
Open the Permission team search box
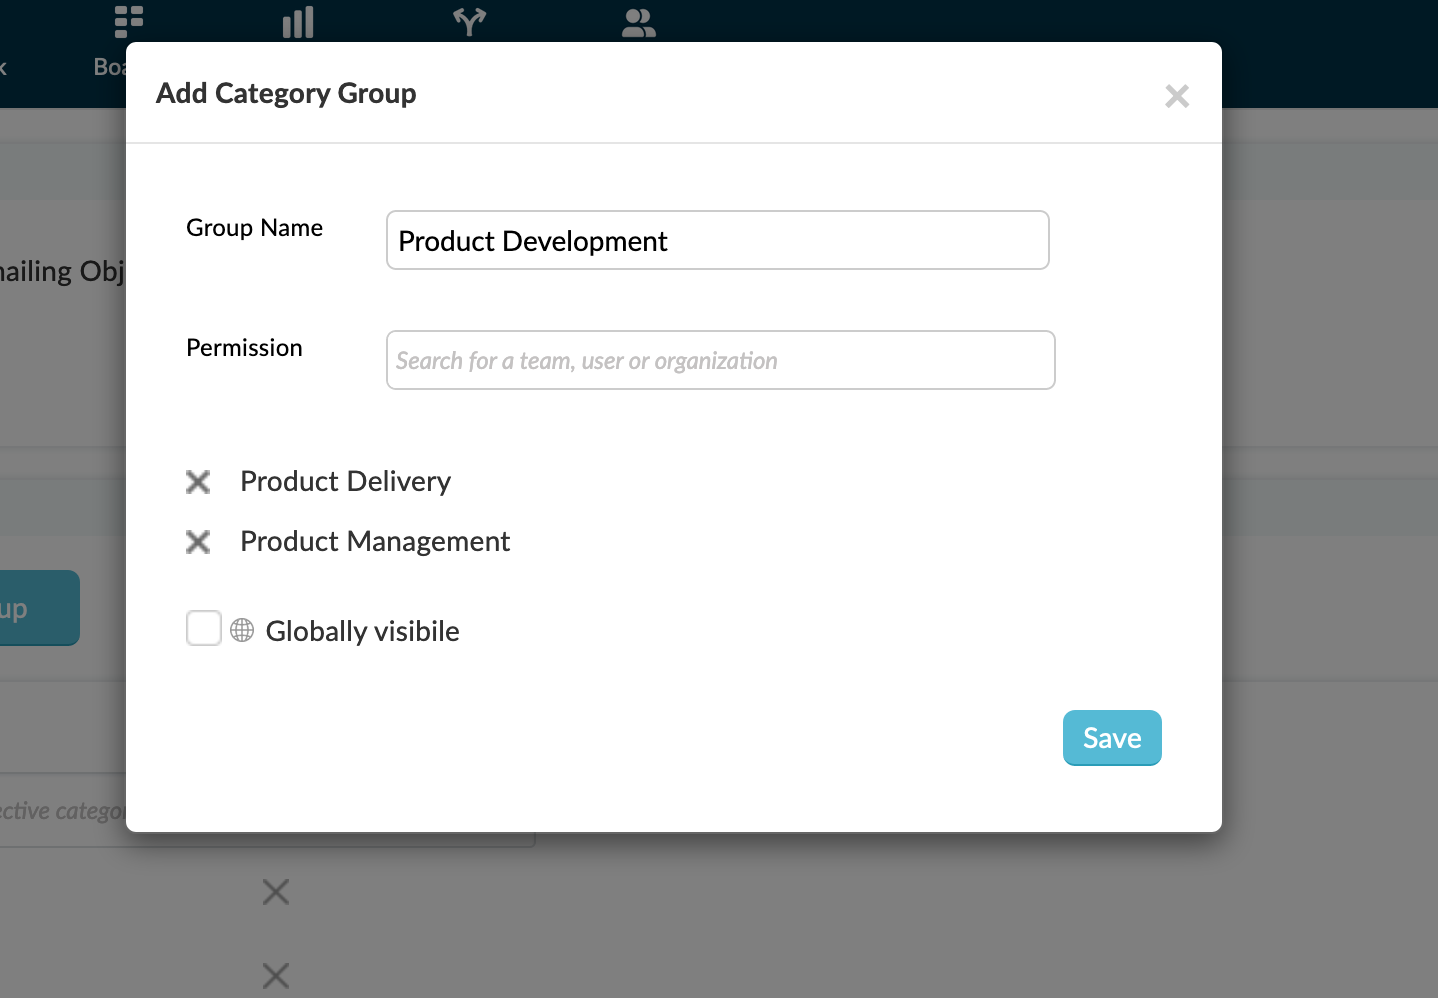720,360
